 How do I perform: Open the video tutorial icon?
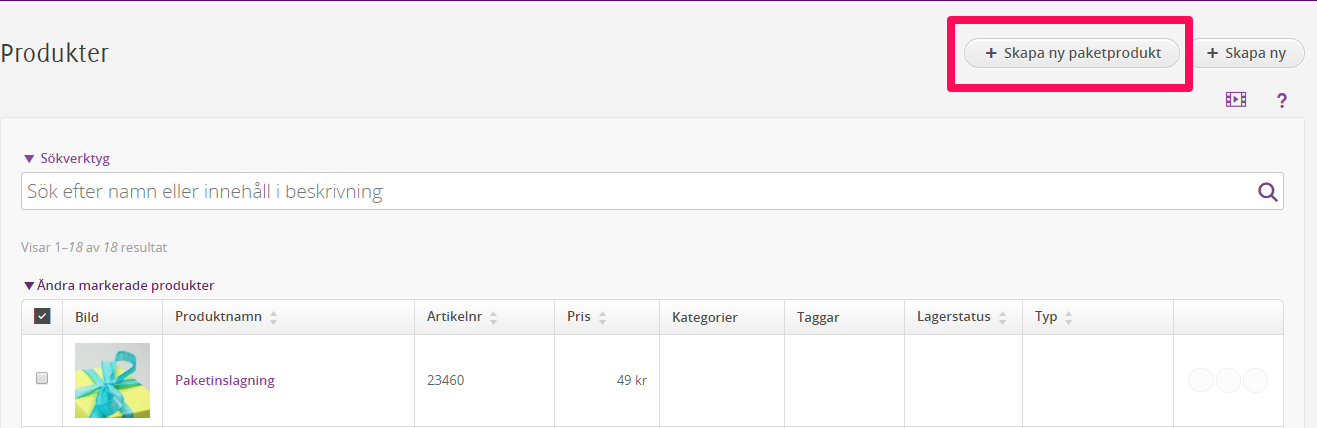[1236, 100]
